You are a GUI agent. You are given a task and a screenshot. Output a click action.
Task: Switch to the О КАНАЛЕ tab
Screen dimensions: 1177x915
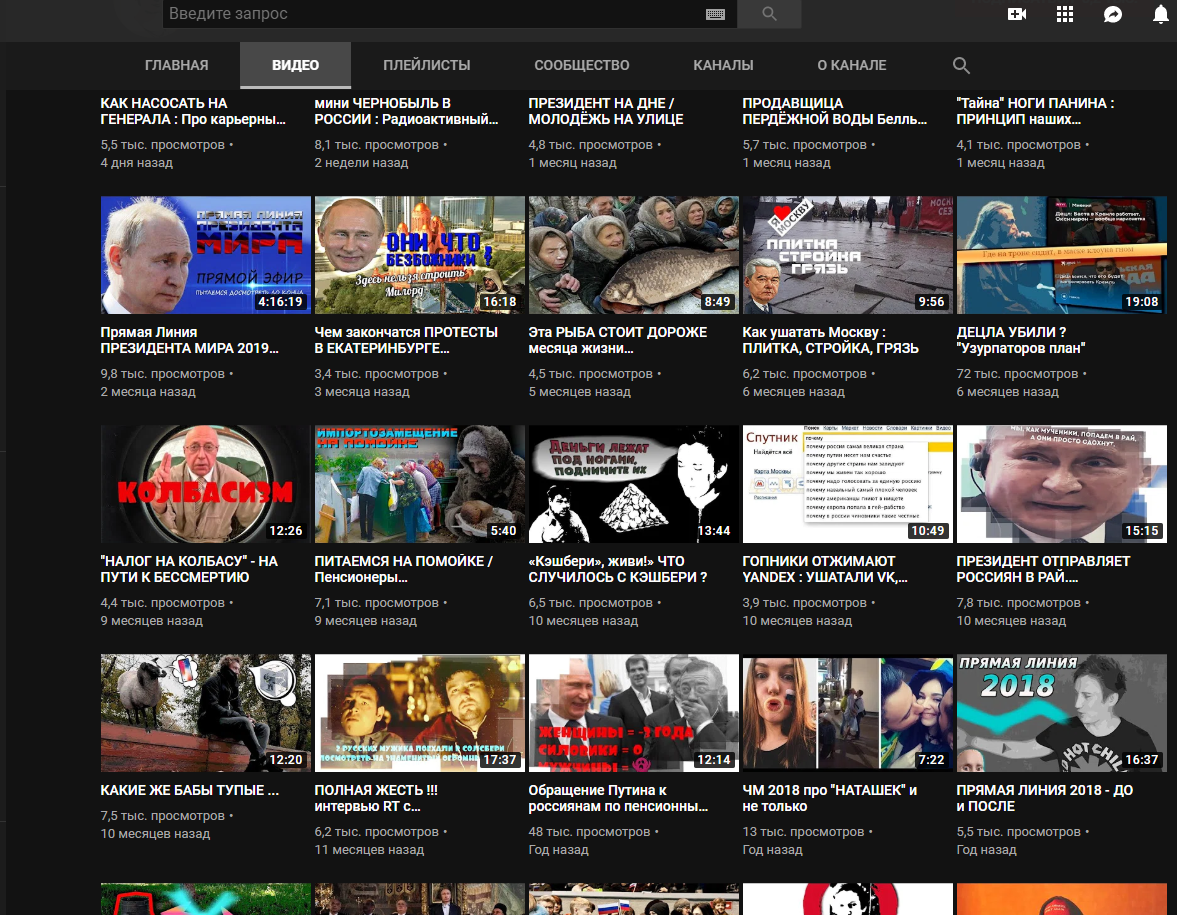pyautogui.click(x=852, y=65)
